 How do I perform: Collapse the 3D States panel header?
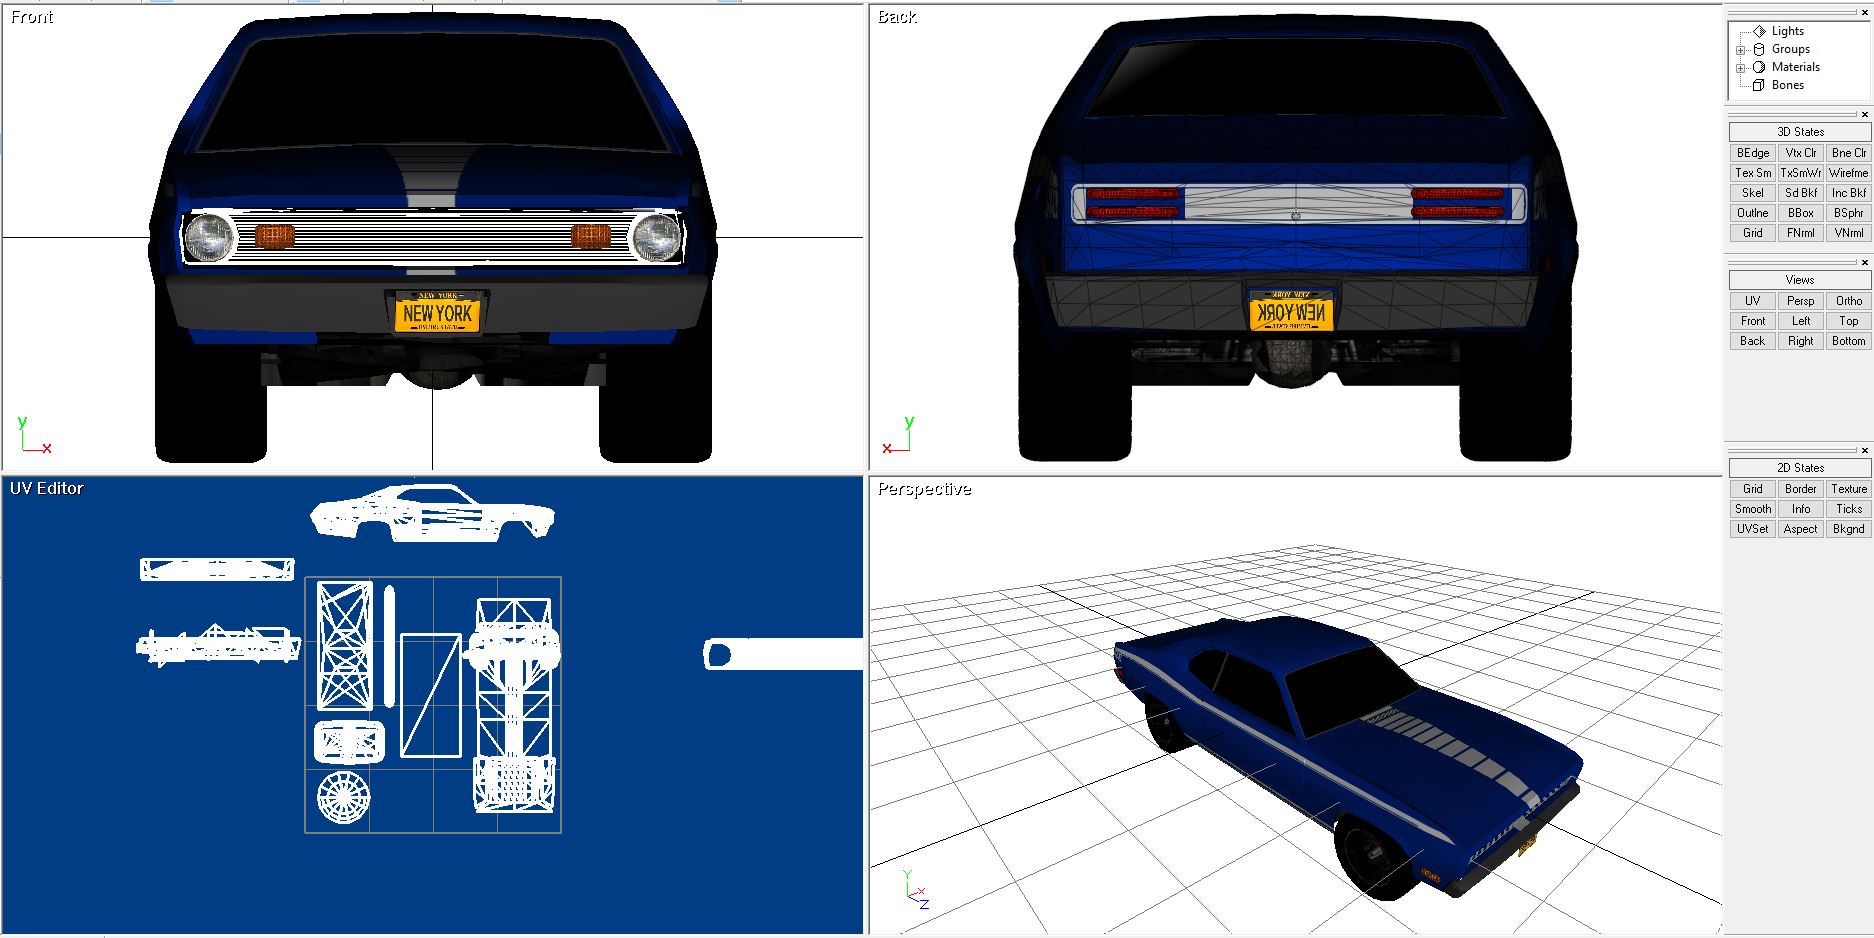1799,132
